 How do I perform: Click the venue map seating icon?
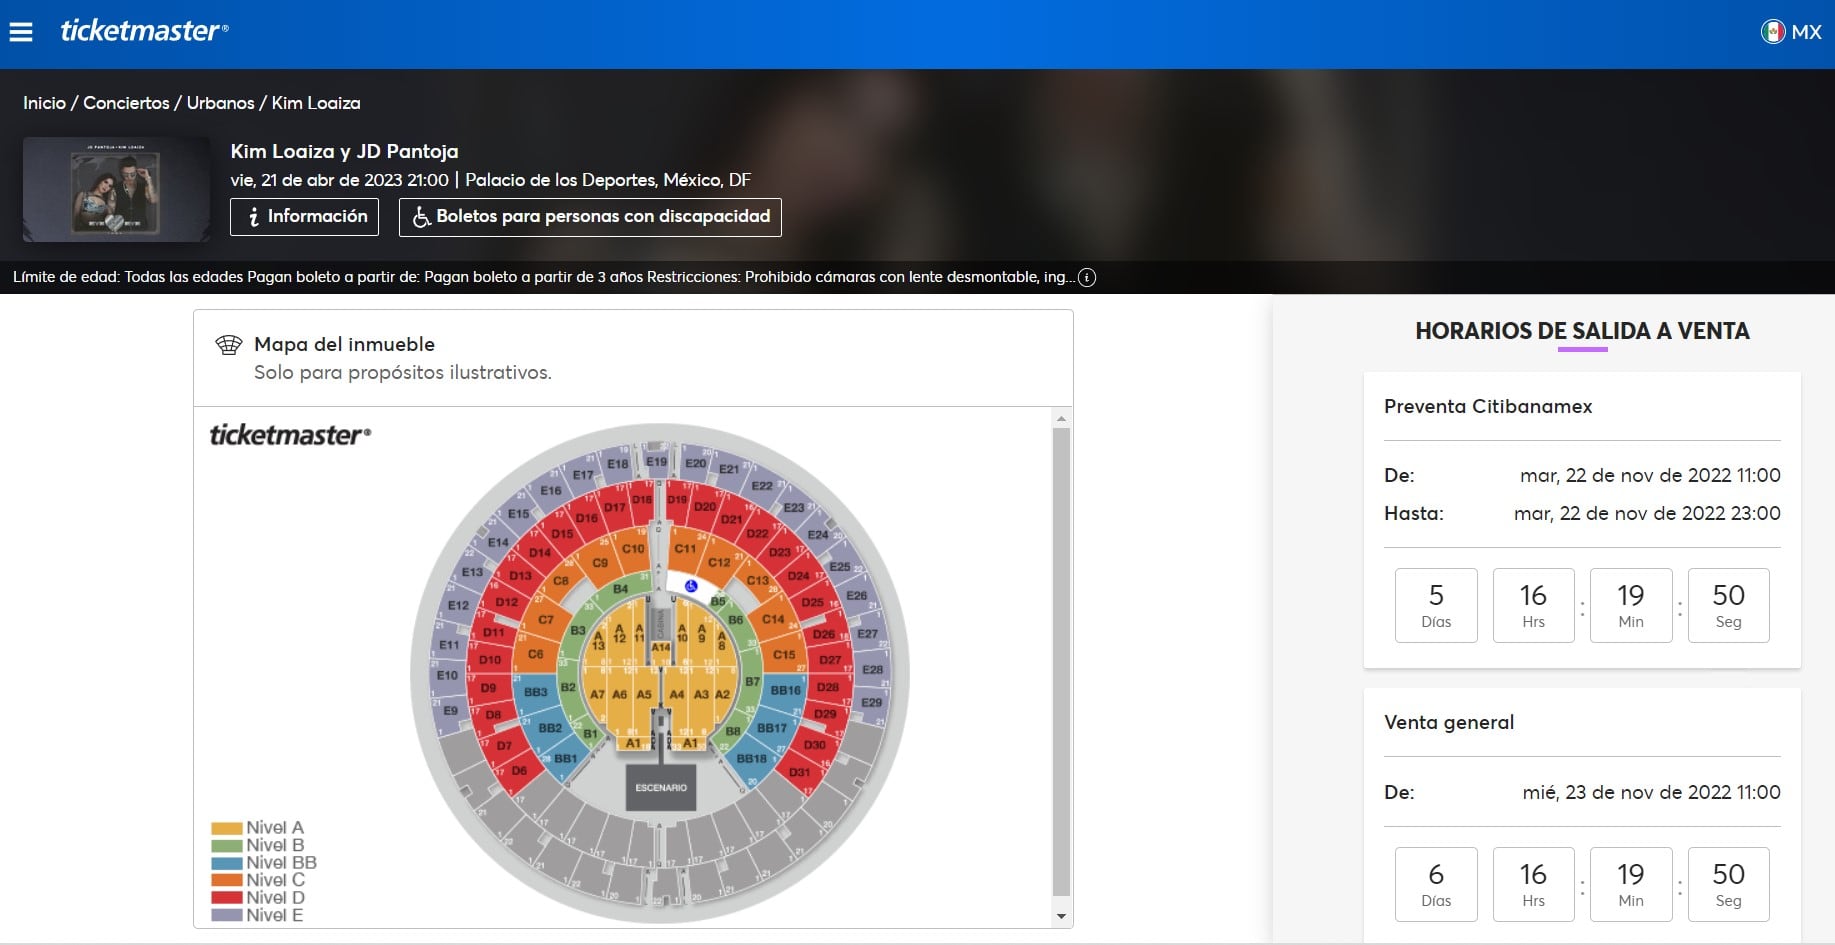tap(229, 345)
